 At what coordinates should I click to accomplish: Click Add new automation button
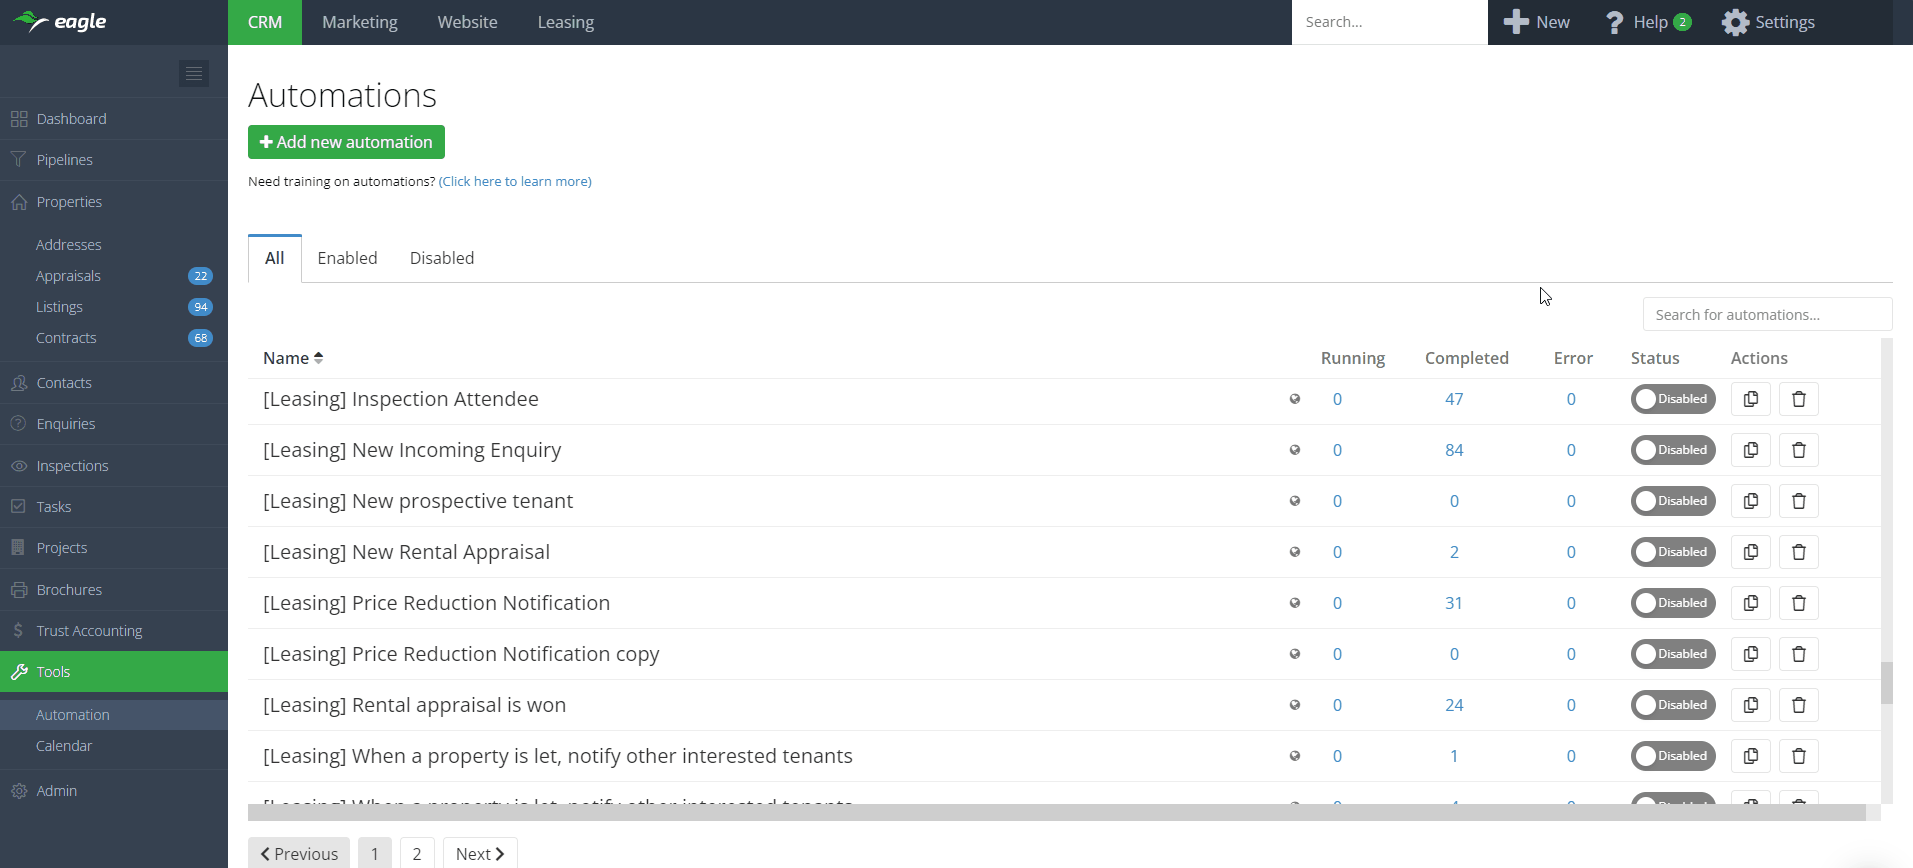tap(346, 142)
